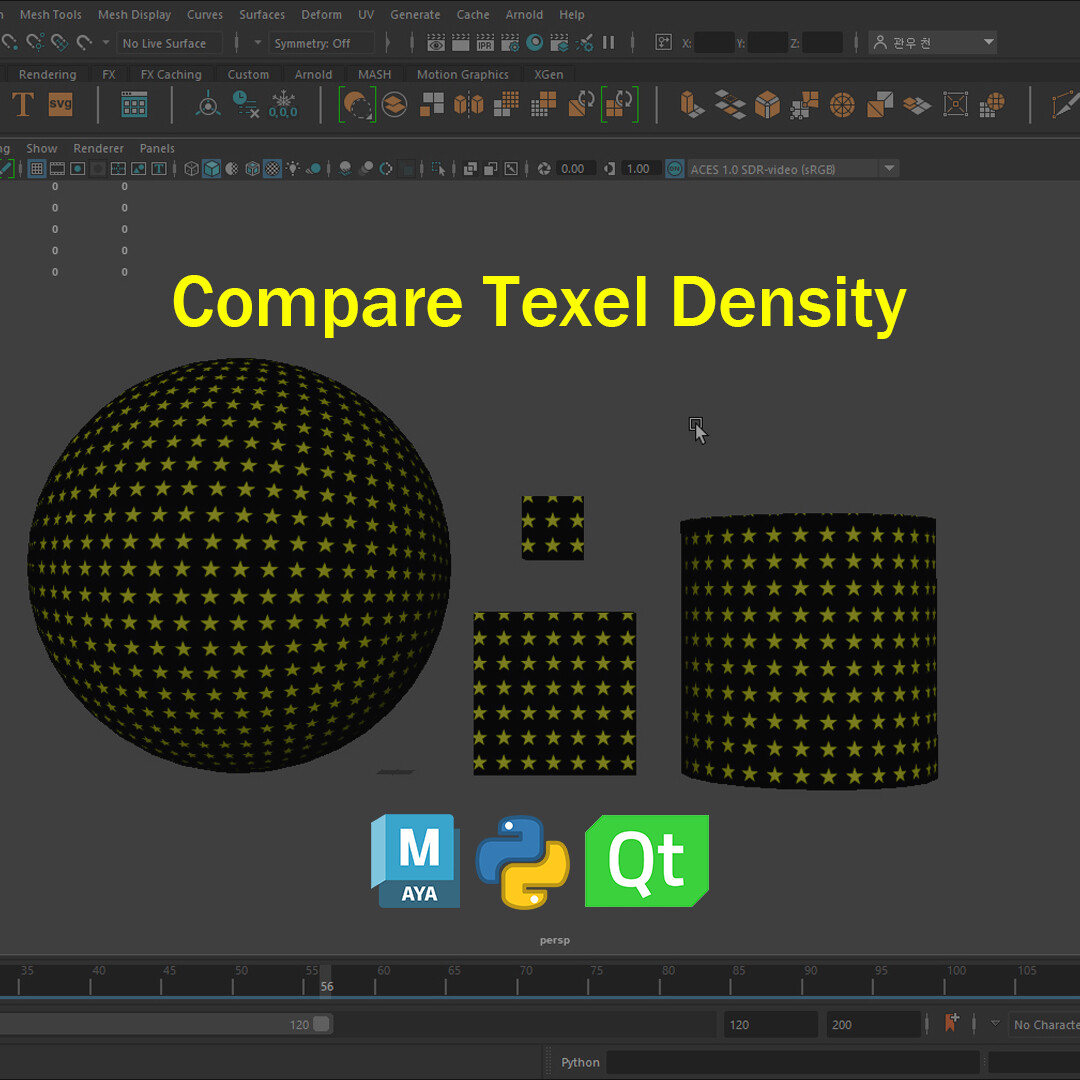Open the SVG creation tool
Screen dimensions: 1080x1080
60,104
